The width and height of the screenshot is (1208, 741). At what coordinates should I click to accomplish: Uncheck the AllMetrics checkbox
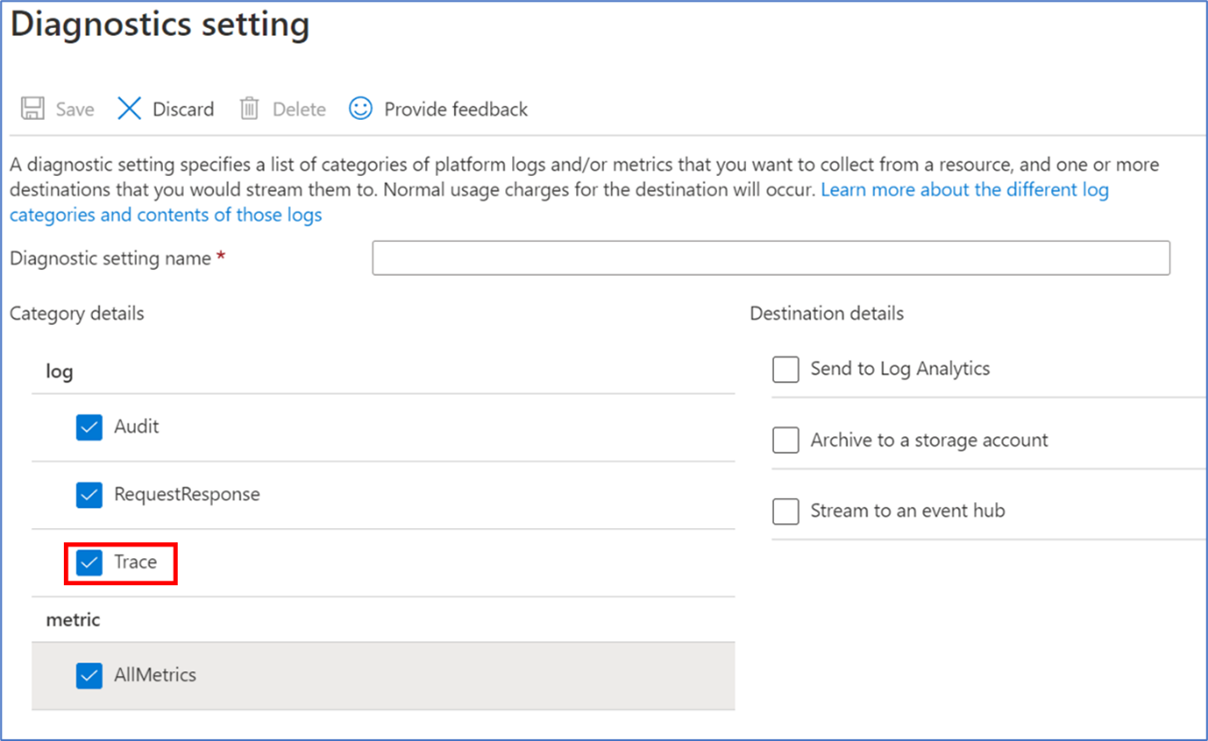tap(89, 675)
